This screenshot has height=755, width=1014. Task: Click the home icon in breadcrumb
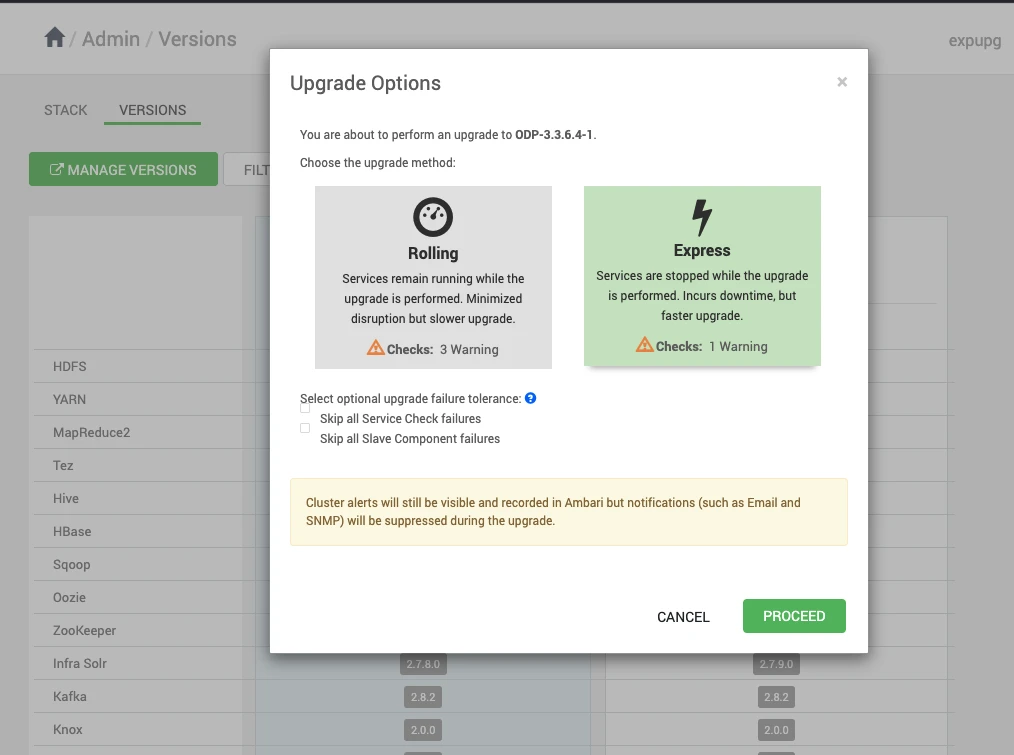tap(55, 38)
